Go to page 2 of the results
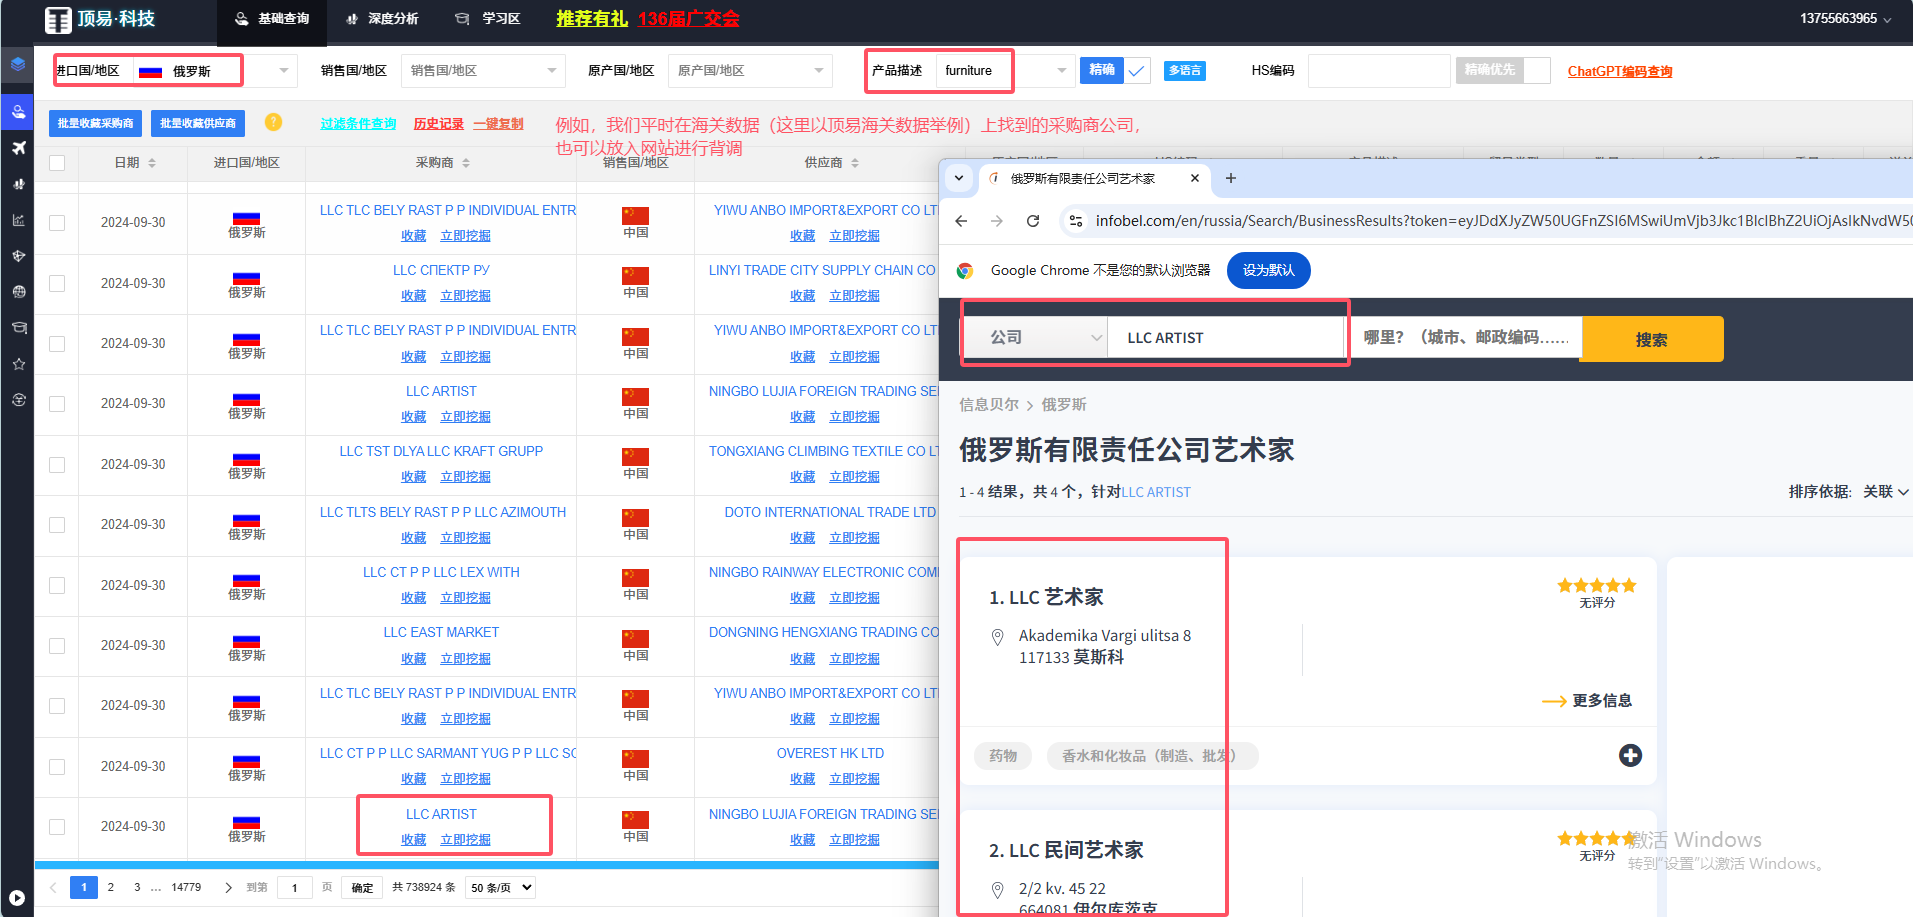The height and width of the screenshot is (917, 1913). [x=111, y=888]
